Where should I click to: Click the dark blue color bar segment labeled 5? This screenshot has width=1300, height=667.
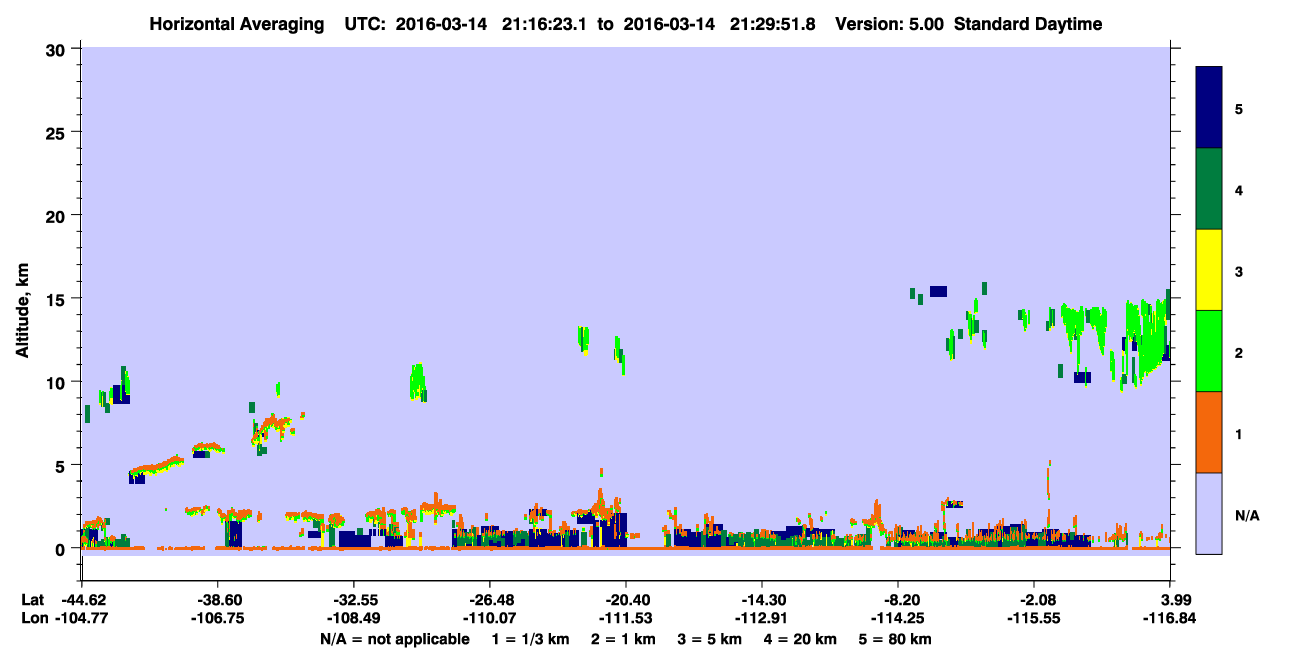point(1209,107)
